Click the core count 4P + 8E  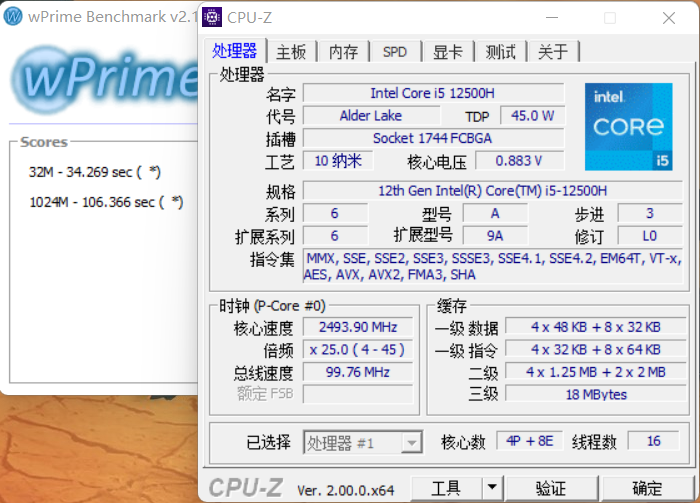click(x=530, y=441)
